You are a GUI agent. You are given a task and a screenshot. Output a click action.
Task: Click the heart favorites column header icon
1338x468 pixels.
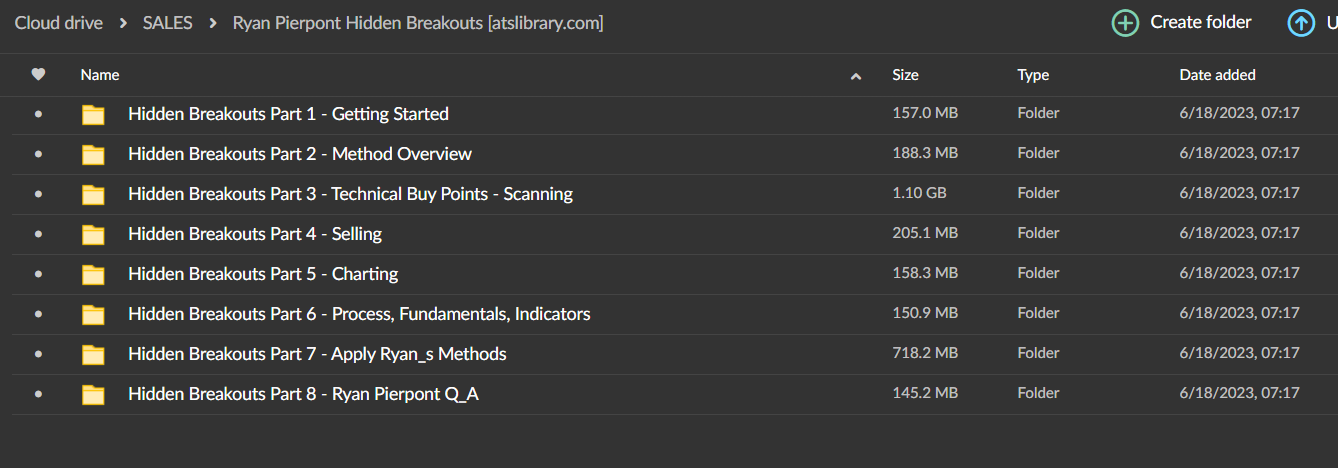pos(38,74)
